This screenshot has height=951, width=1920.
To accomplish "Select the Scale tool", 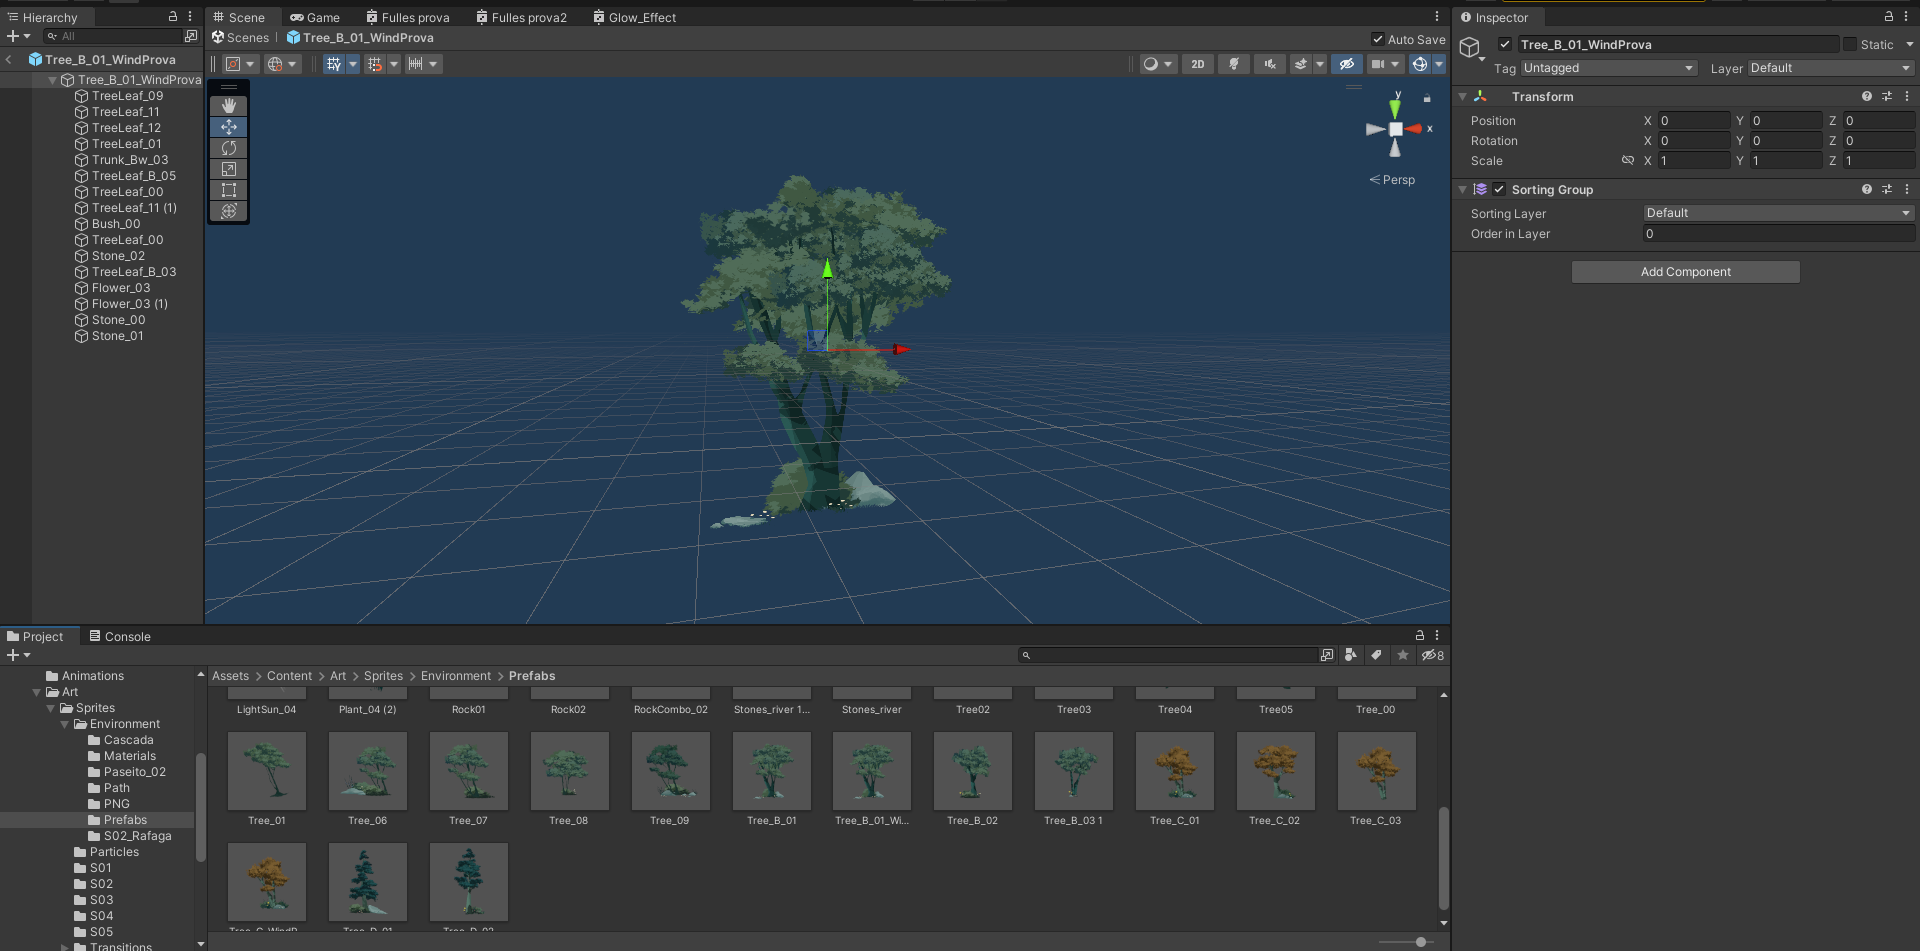I will tap(229, 169).
